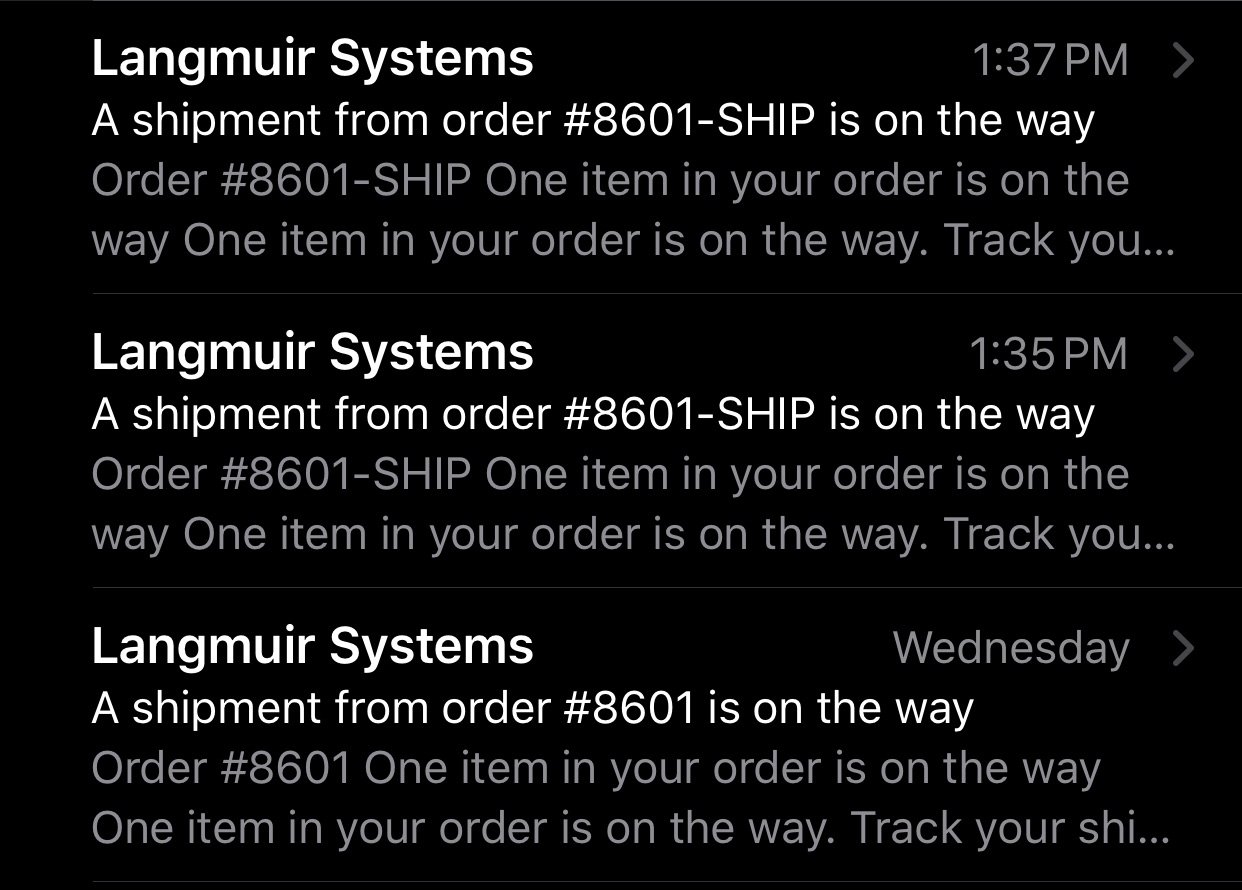1242x890 pixels.
Task: Click the 1:37 PM timestamp
Action: [1050, 61]
